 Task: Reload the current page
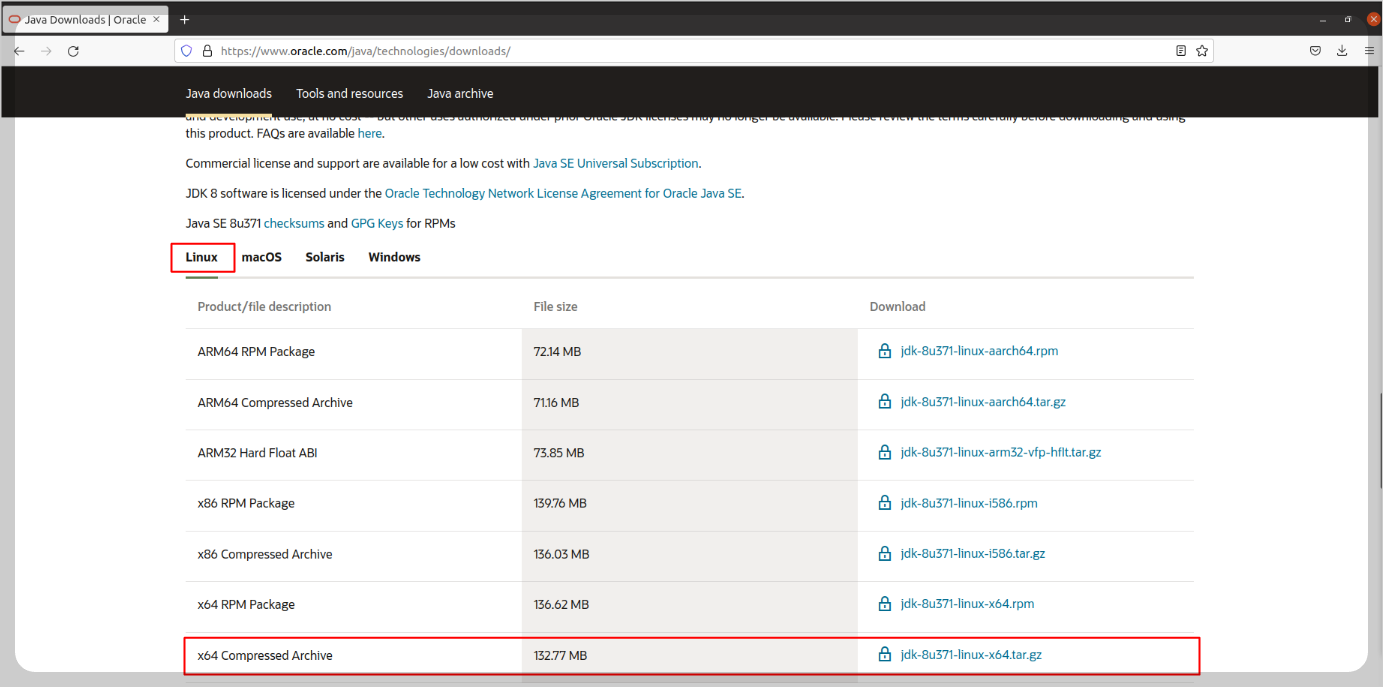point(73,51)
